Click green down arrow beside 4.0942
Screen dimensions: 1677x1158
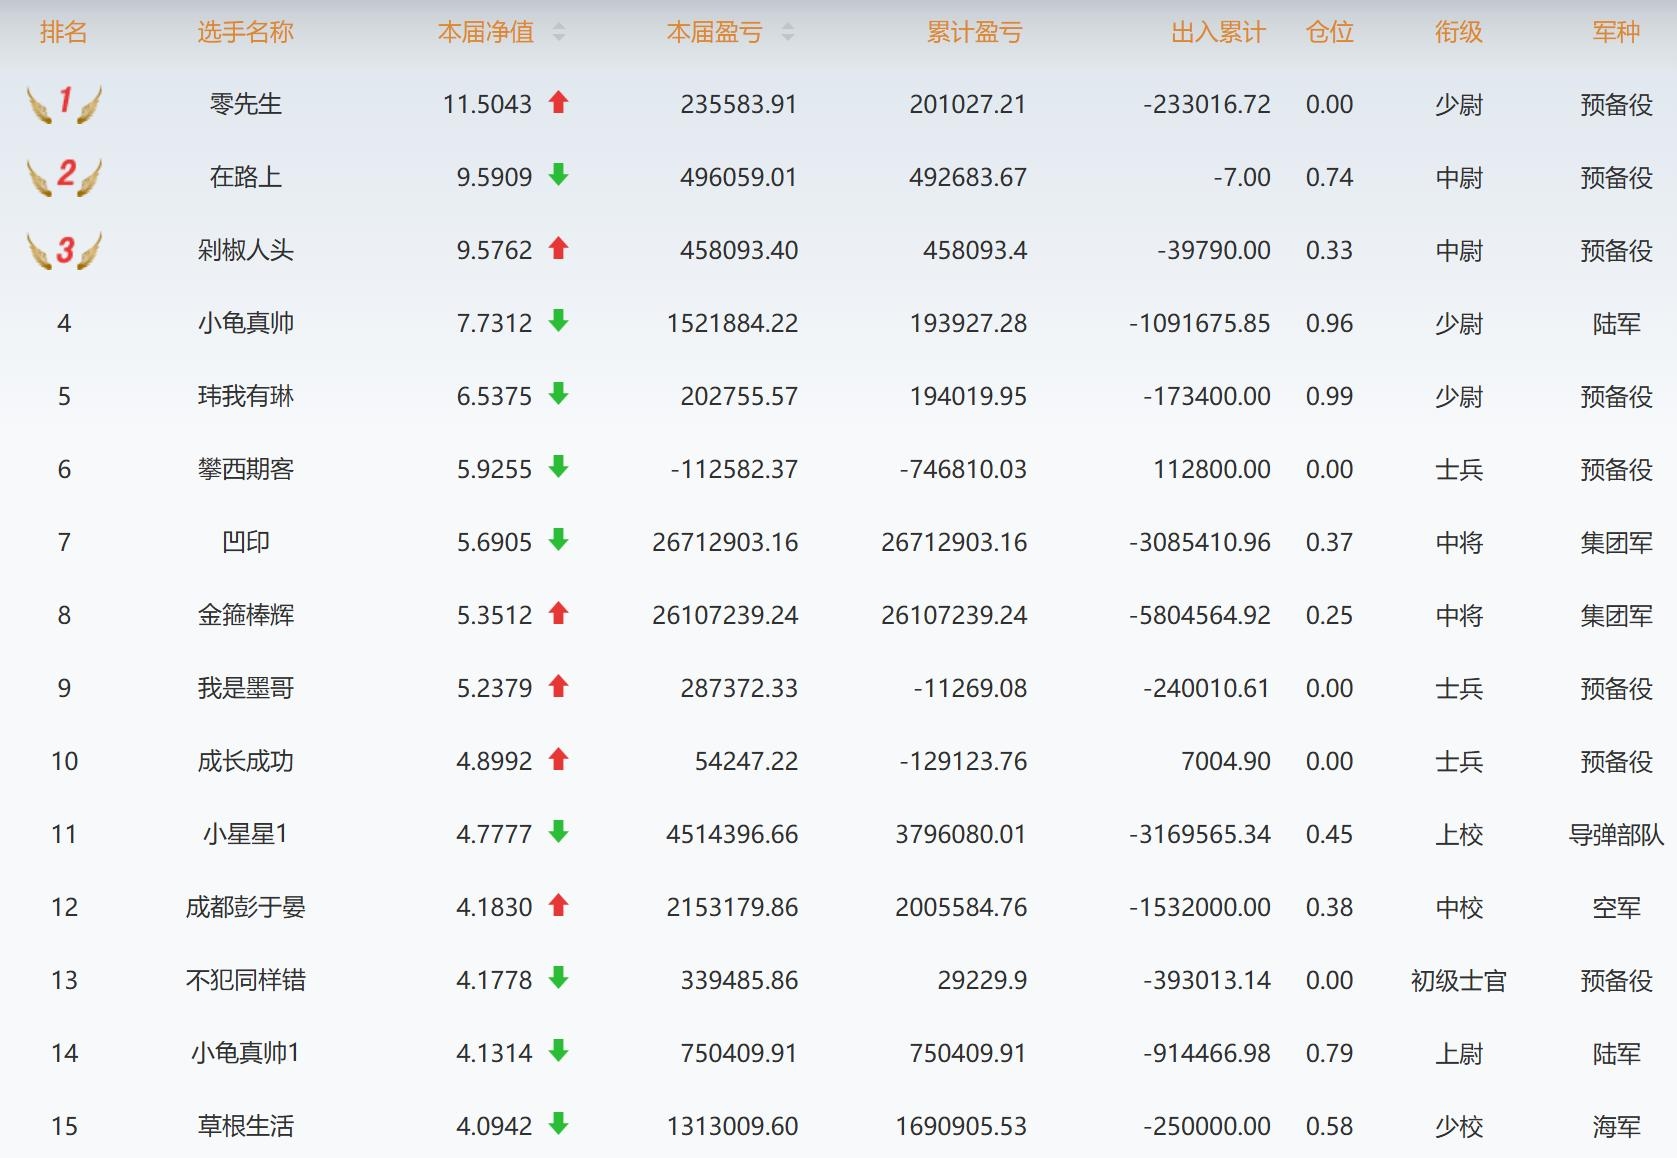[x=558, y=1124]
